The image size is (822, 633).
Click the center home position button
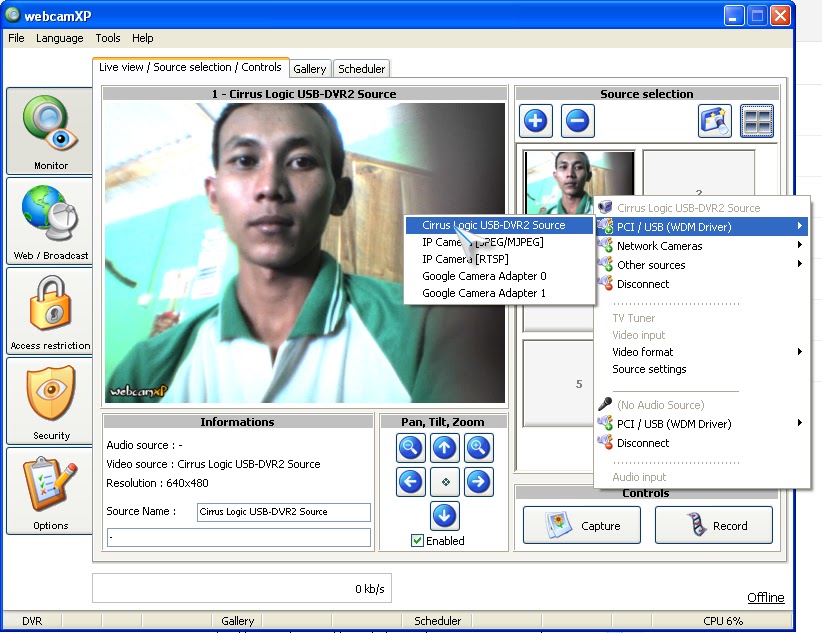pyautogui.click(x=445, y=482)
